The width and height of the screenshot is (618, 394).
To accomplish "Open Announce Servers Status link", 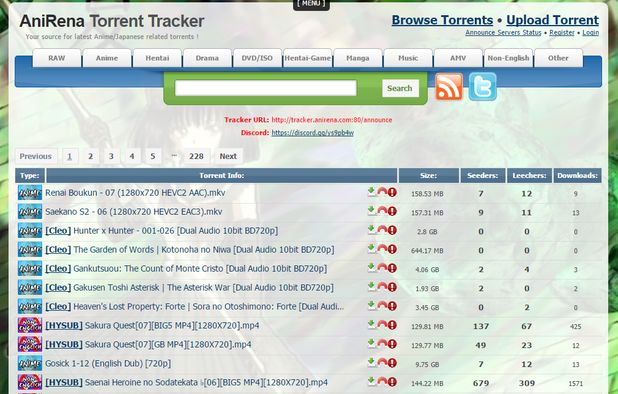I will pos(503,33).
